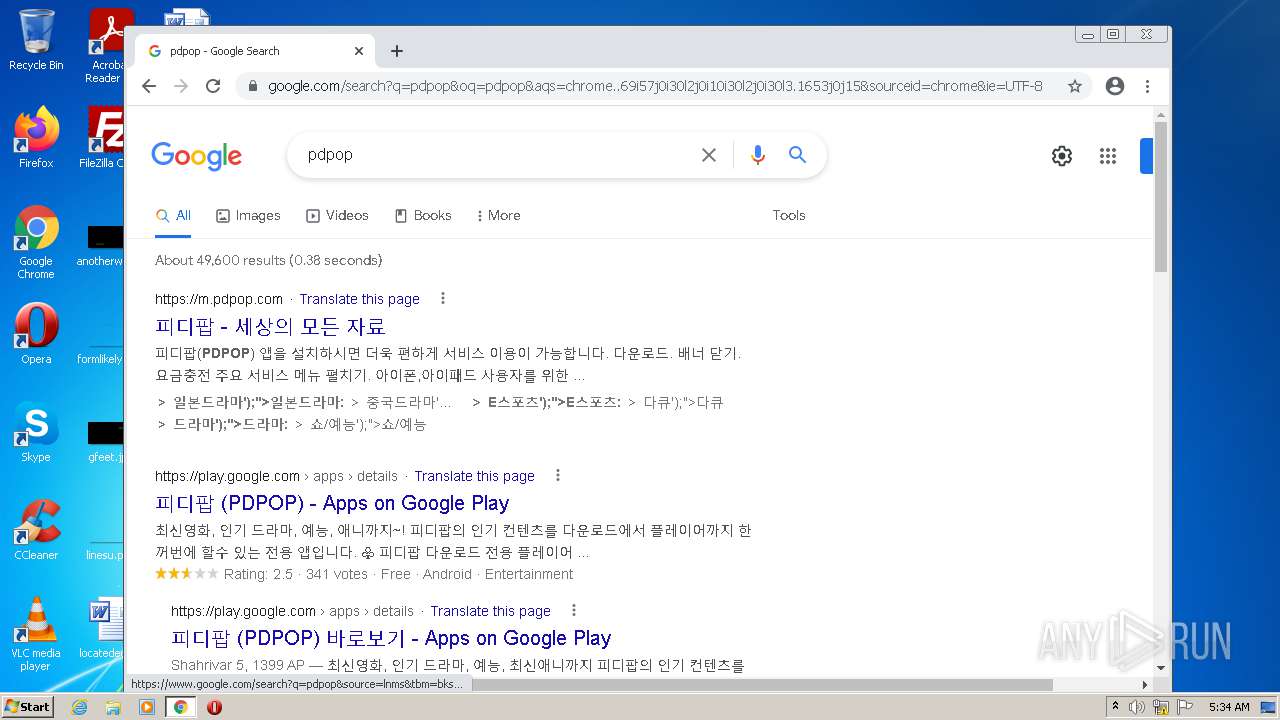This screenshot has height=720, width=1280.
Task: Start voice search with the microphone icon
Action: click(758, 155)
